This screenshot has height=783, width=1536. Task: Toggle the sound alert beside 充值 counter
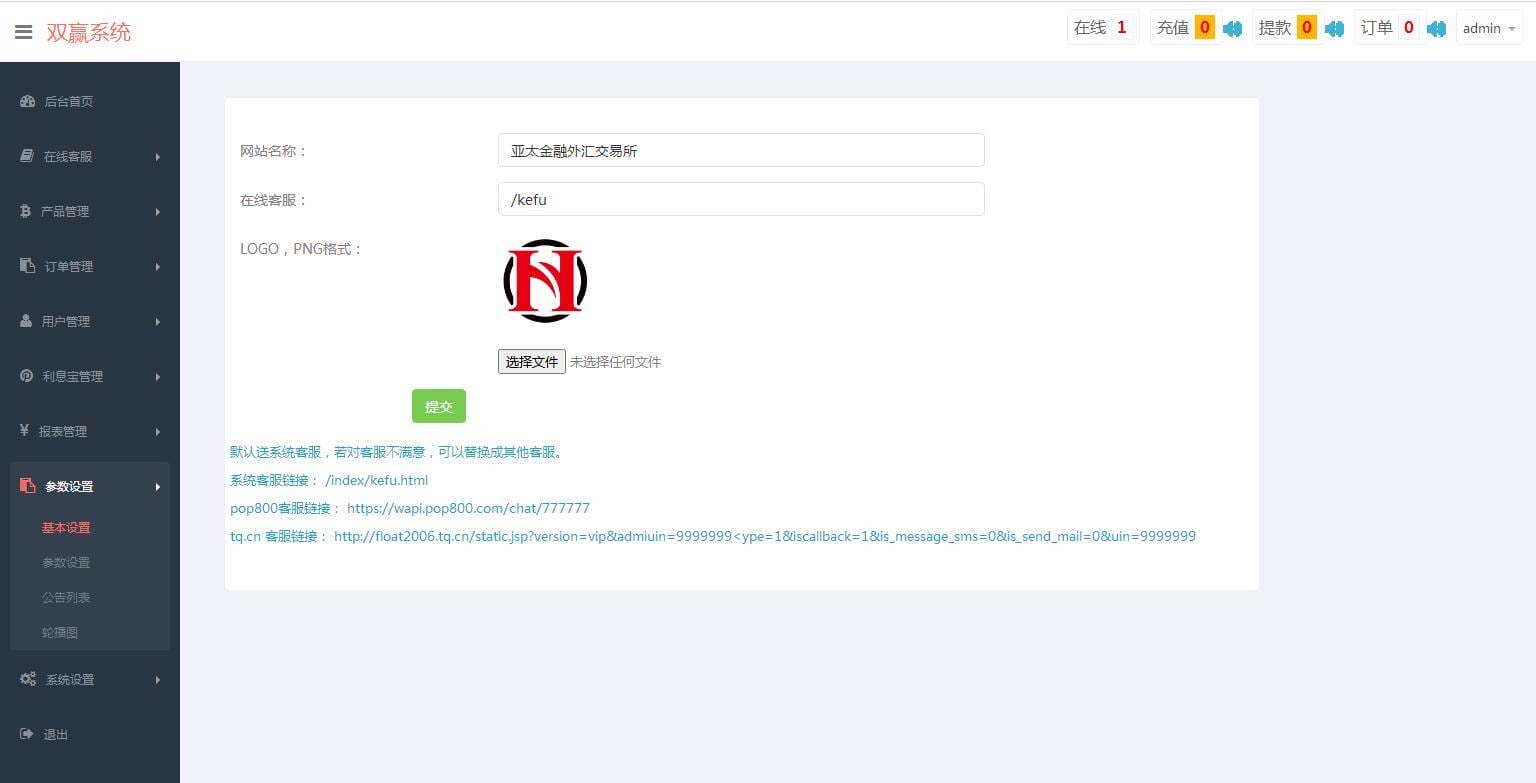tap(1232, 28)
